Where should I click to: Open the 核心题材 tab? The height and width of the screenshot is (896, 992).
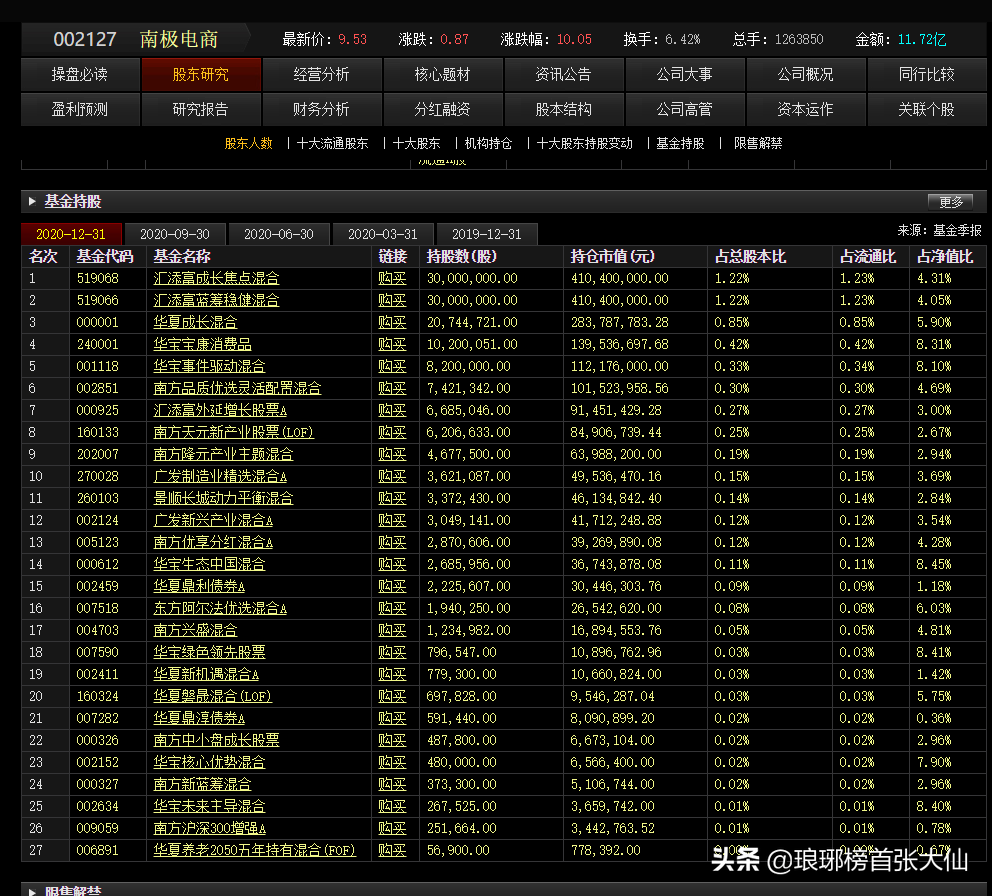(443, 75)
